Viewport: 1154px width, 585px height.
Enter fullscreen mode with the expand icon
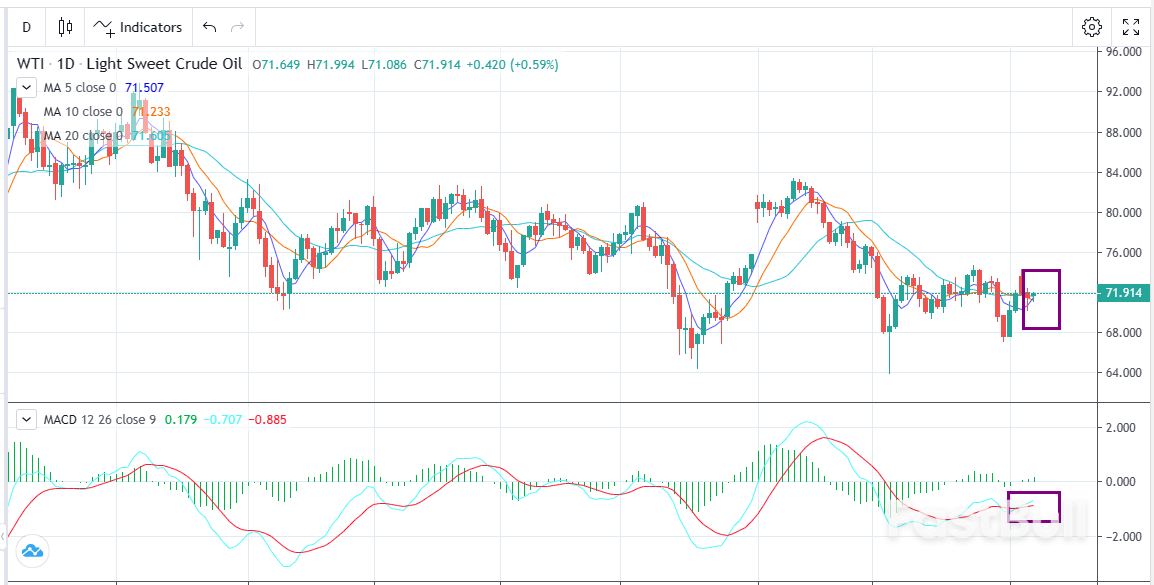point(1131,27)
